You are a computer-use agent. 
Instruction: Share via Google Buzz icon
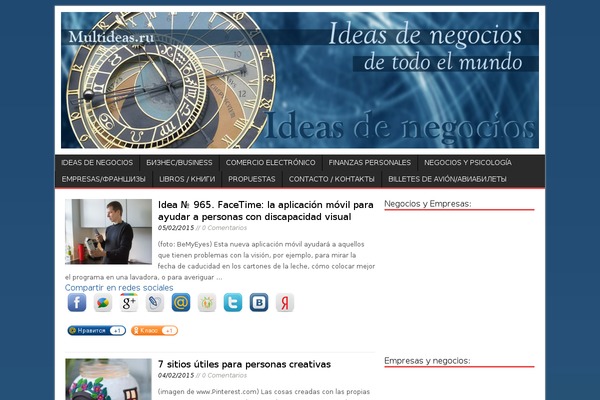click(x=103, y=302)
